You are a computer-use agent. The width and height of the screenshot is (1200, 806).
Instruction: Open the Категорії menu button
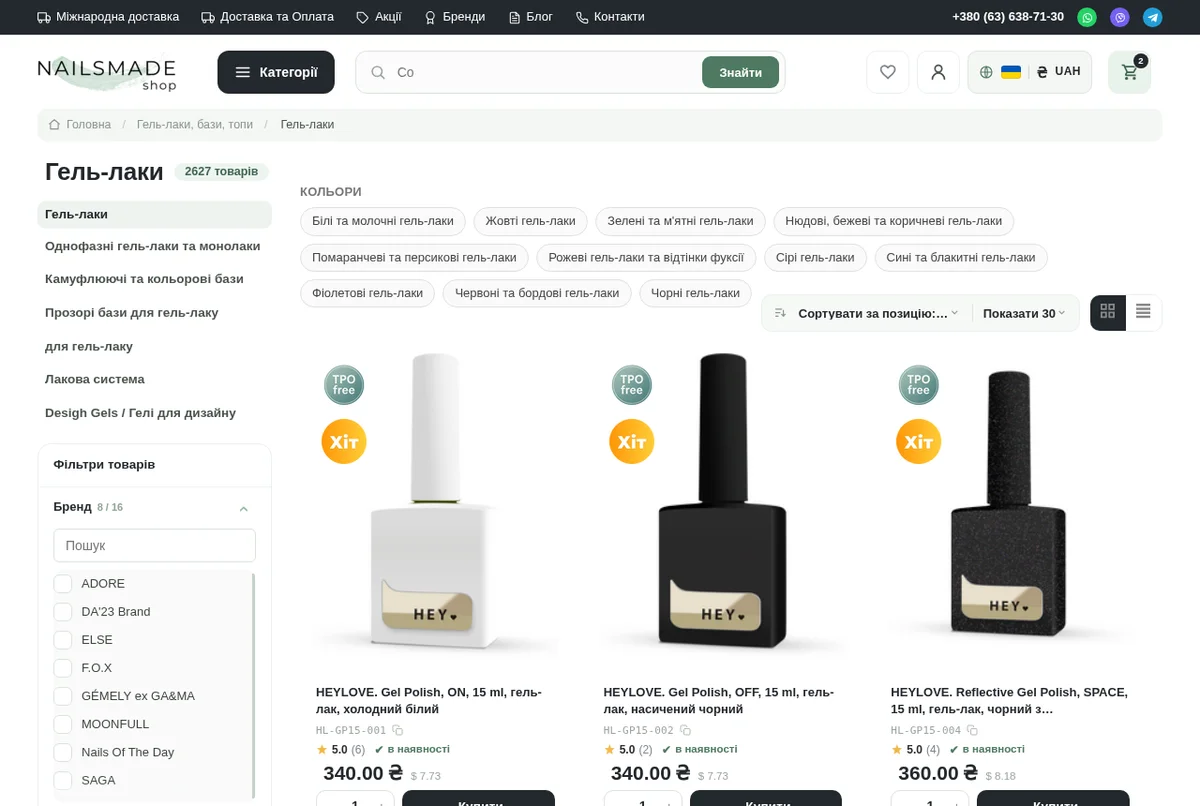pos(276,72)
